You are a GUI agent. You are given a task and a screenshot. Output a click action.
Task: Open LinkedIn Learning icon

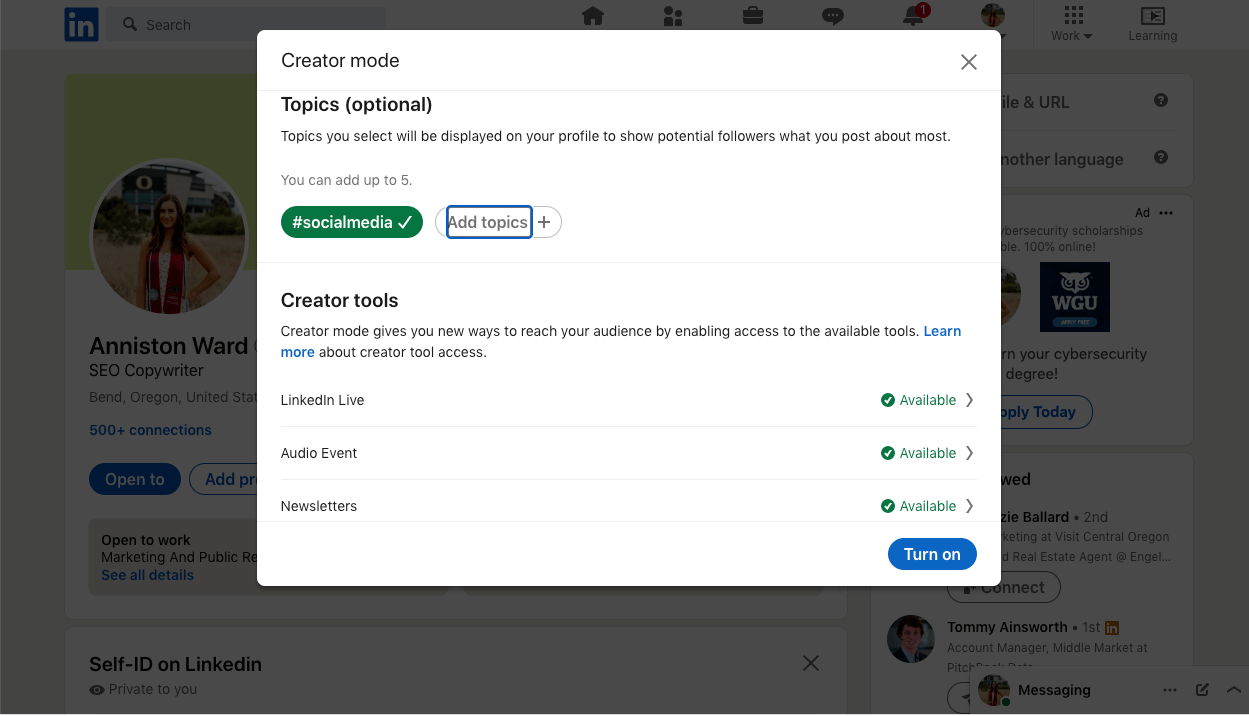[x=1152, y=17]
